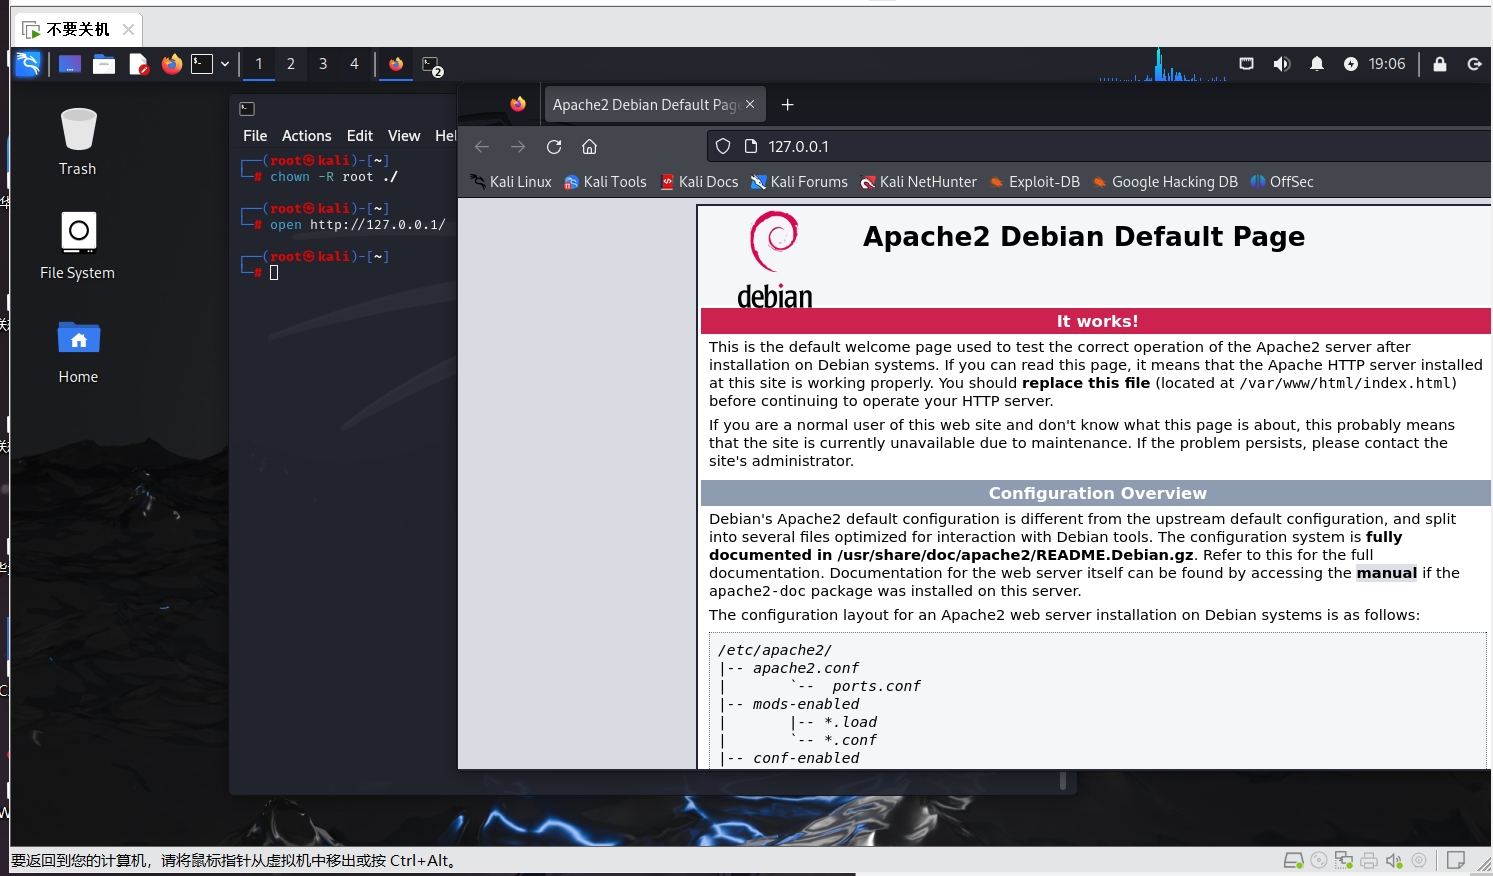This screenshot has height=876, width=1493.
Task: Follow the manual link on Apache page
Action: [1386, 573]
